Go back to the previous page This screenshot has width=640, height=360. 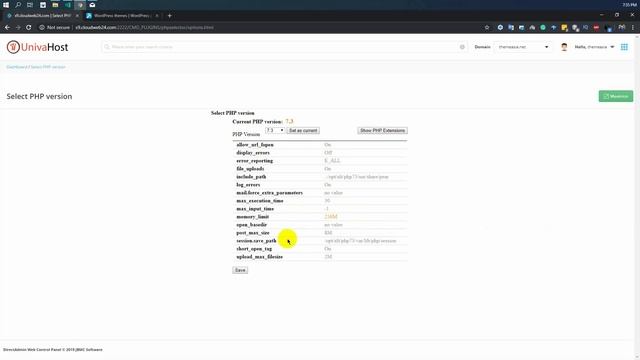pyautogui.click(x=7, y=27)
